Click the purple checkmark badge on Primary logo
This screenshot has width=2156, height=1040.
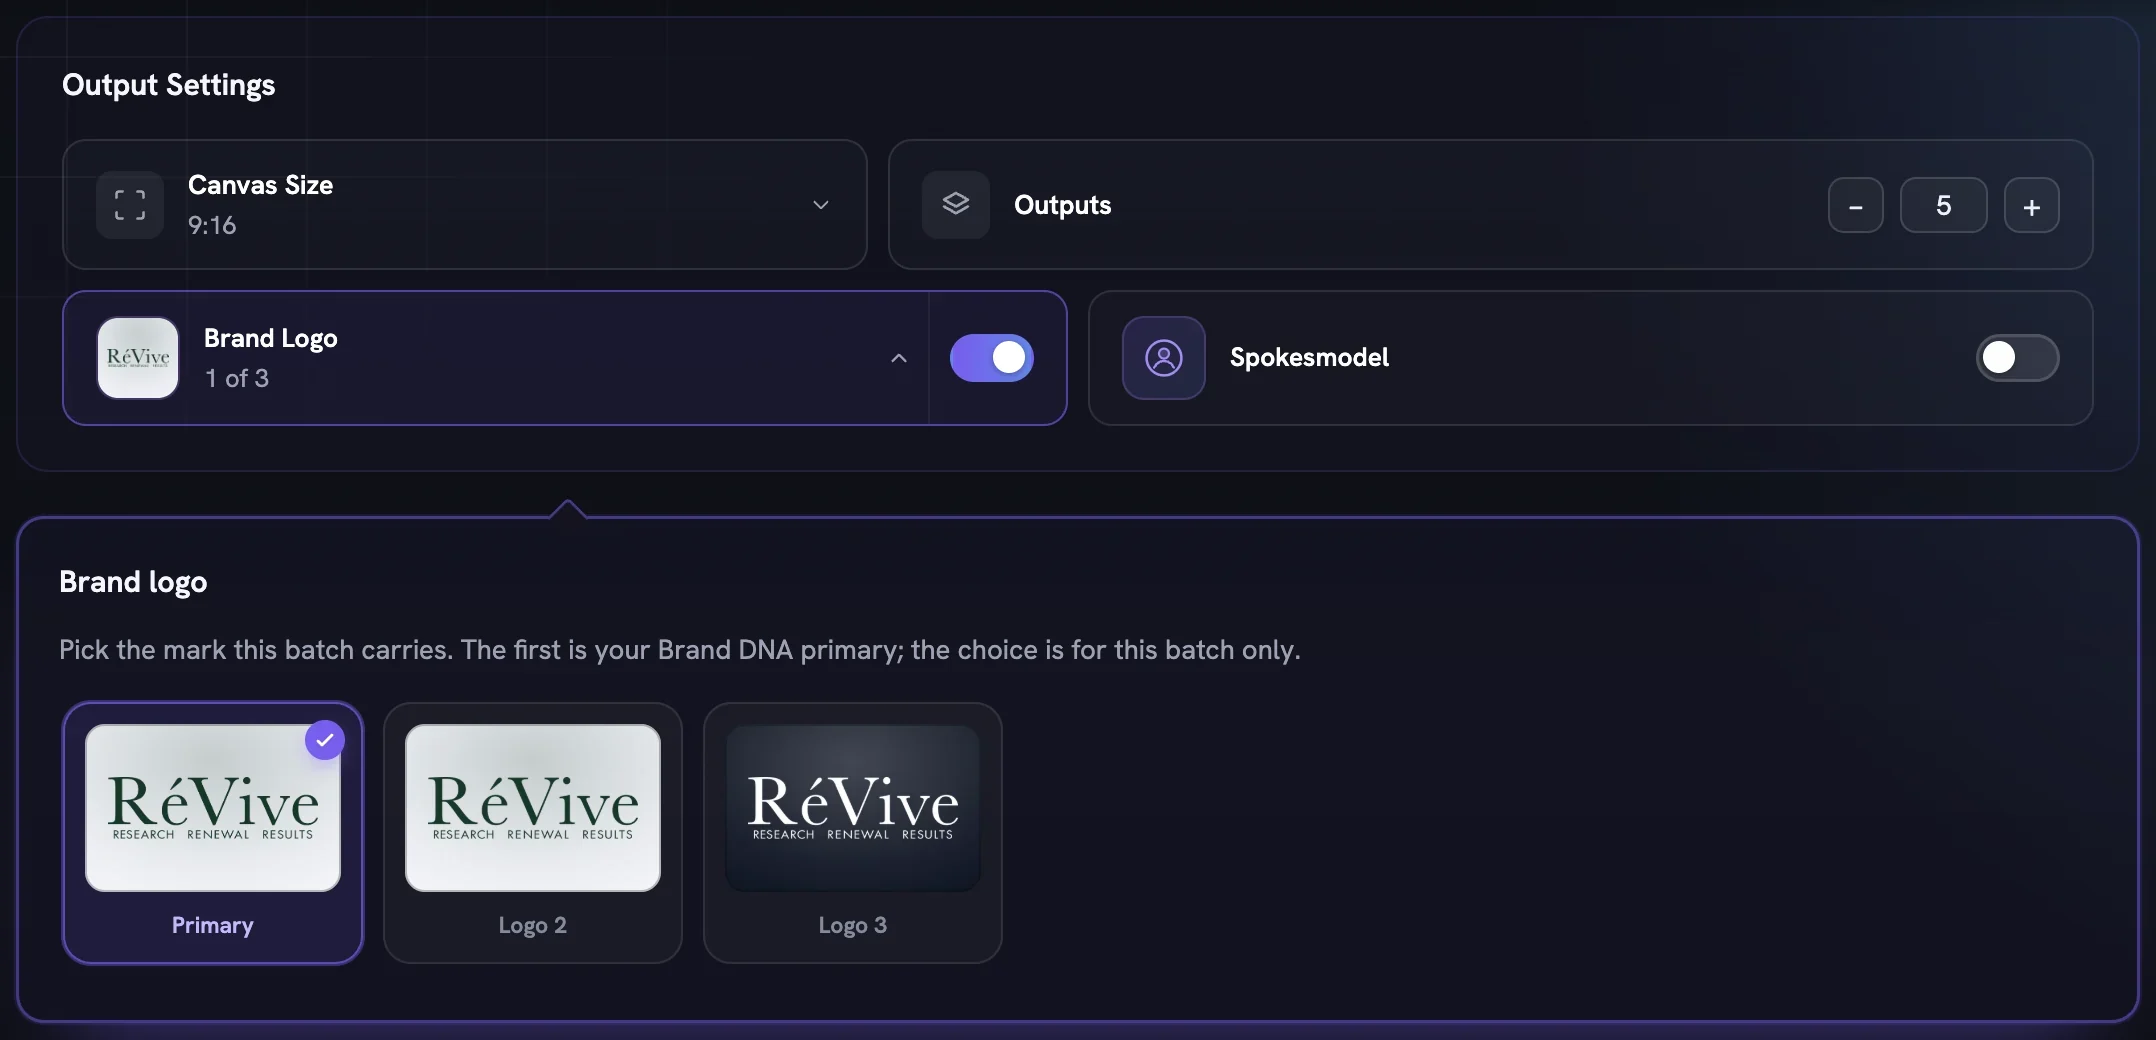click(325, 740)
